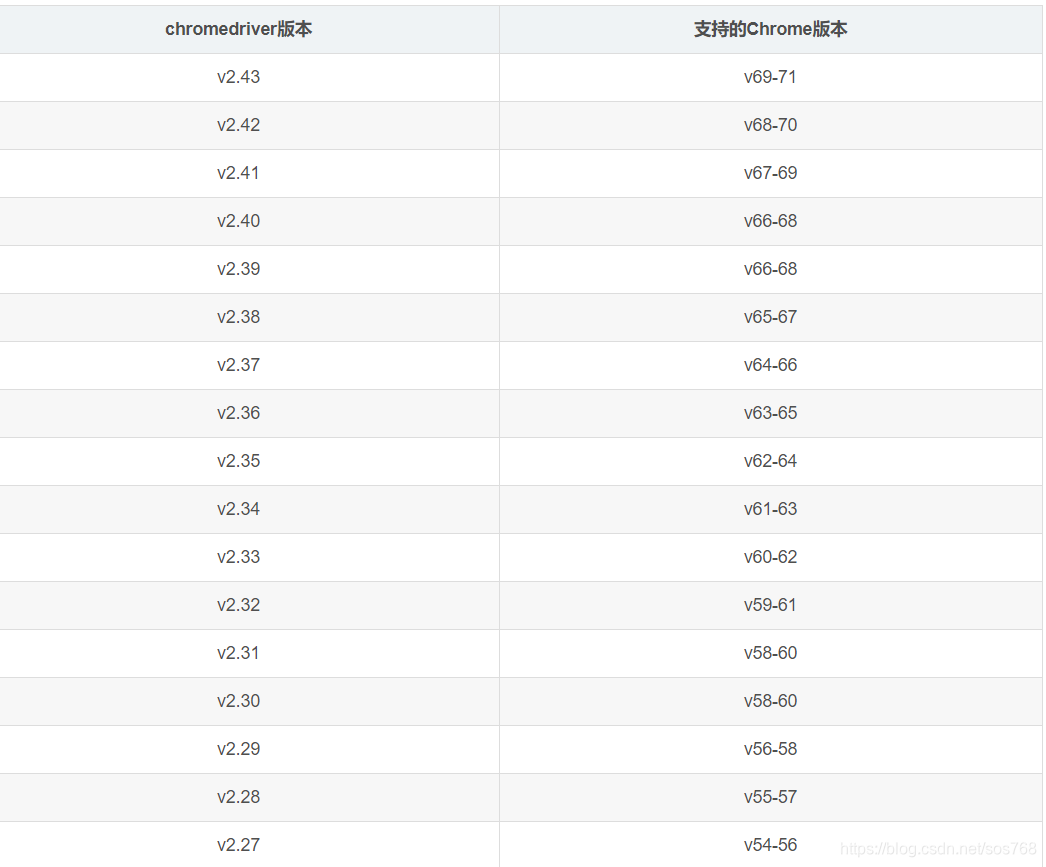This screenshot has height=867, width=1046.
Task: Select the v56-58 cell
Action: [770, 750]
